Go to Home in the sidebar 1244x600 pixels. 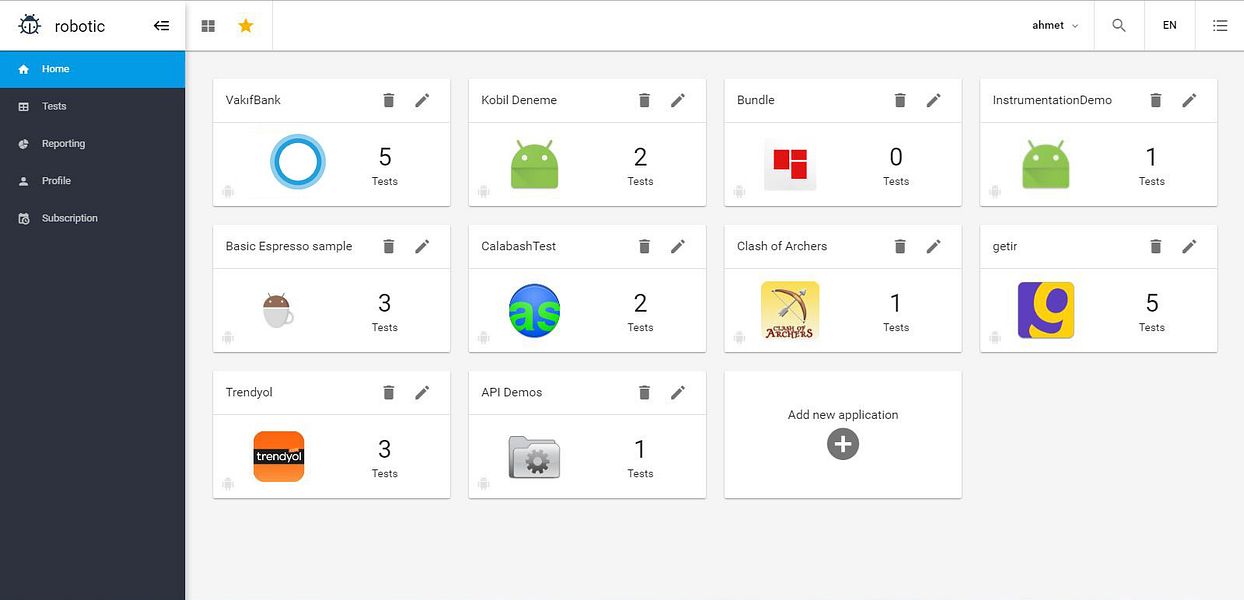(x=92, y=69)
